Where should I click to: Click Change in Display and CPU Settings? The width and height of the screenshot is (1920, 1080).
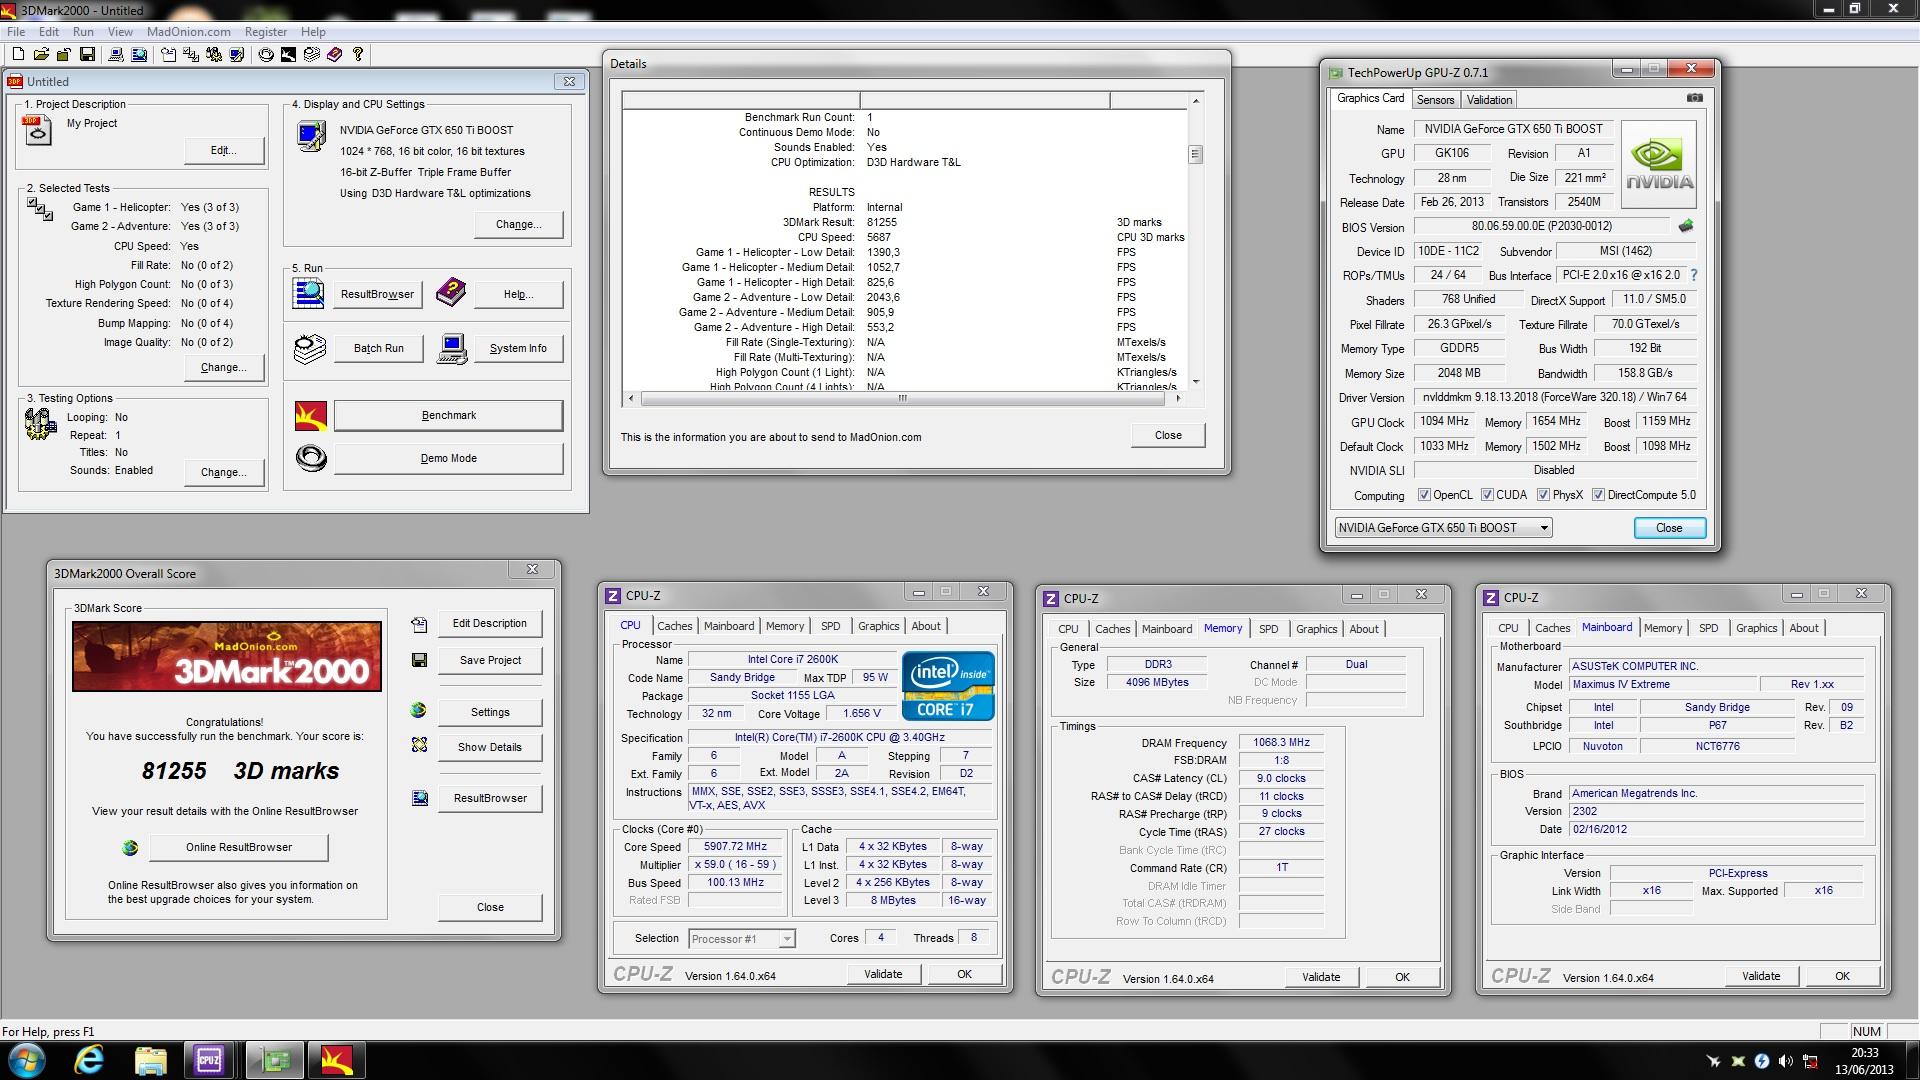click(519, 224)
